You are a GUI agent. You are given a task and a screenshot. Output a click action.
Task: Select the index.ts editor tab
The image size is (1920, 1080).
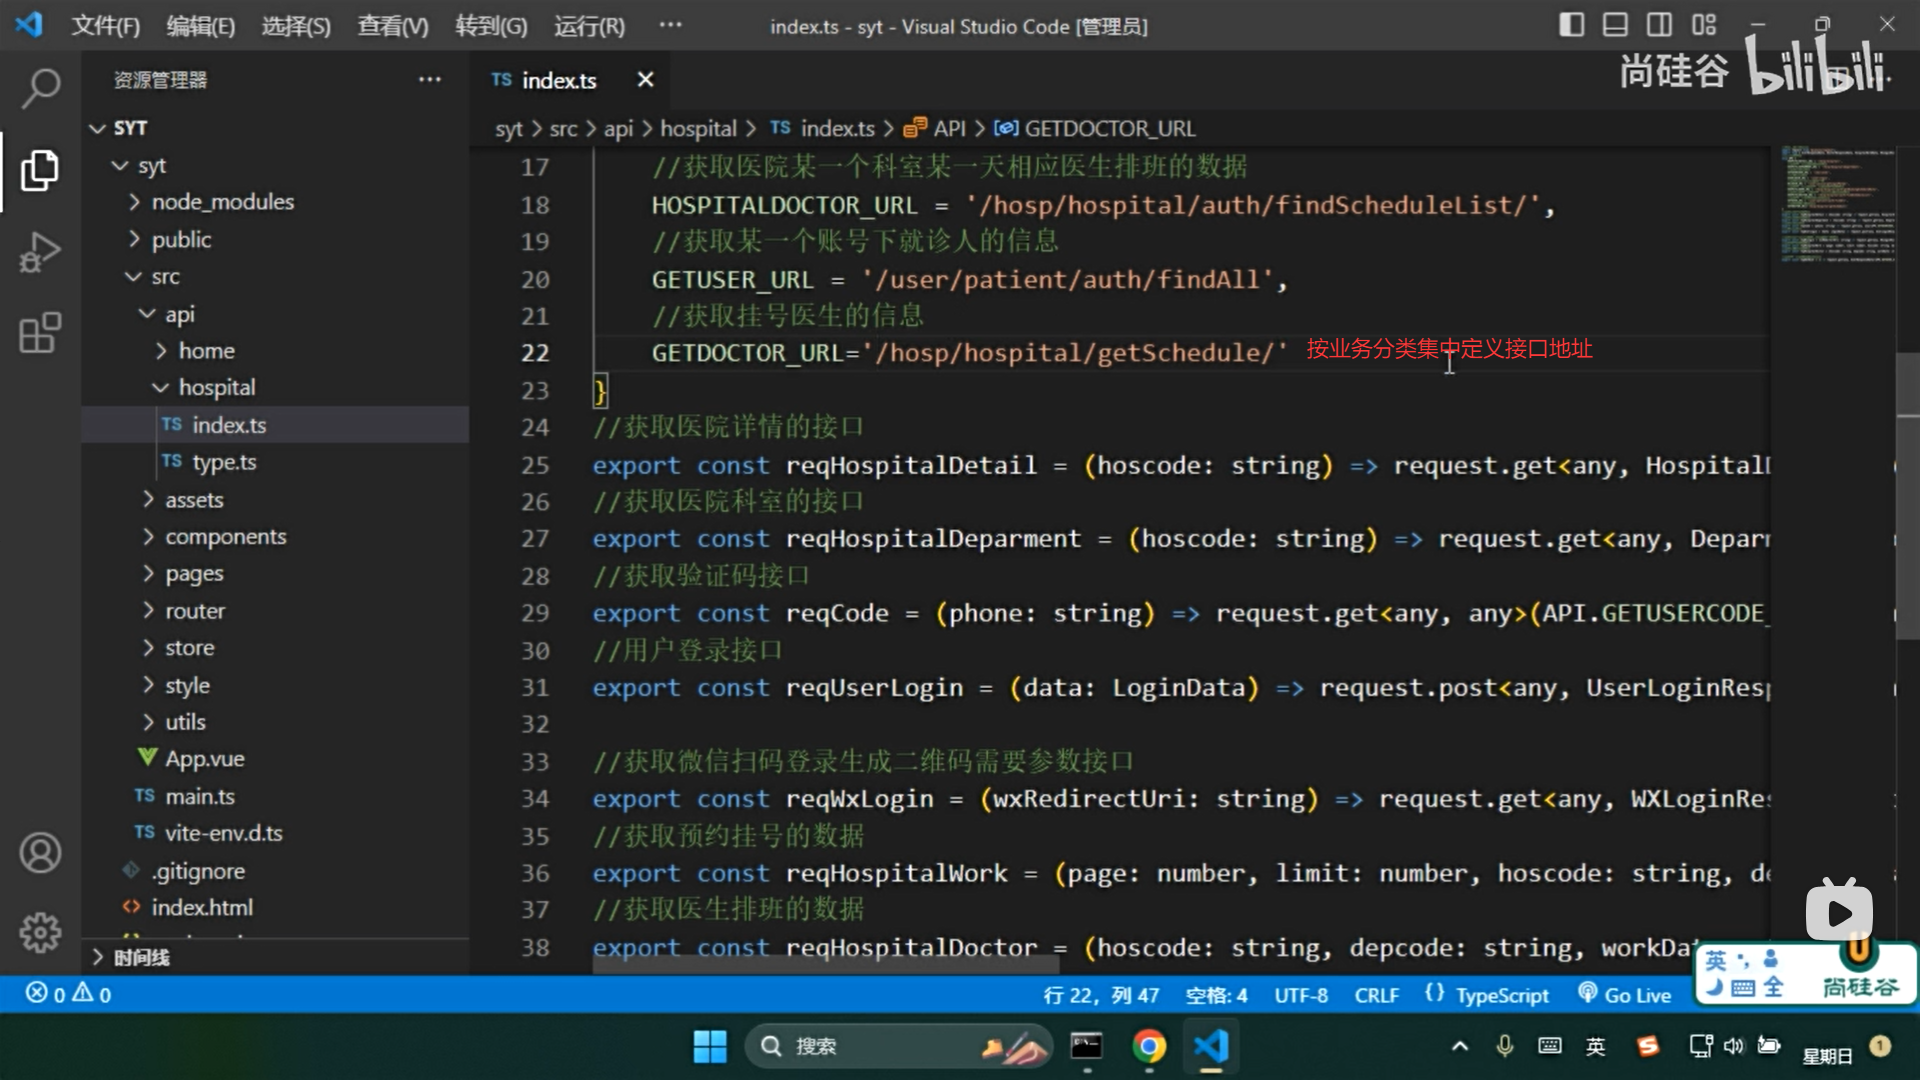[x=558, y=80]
